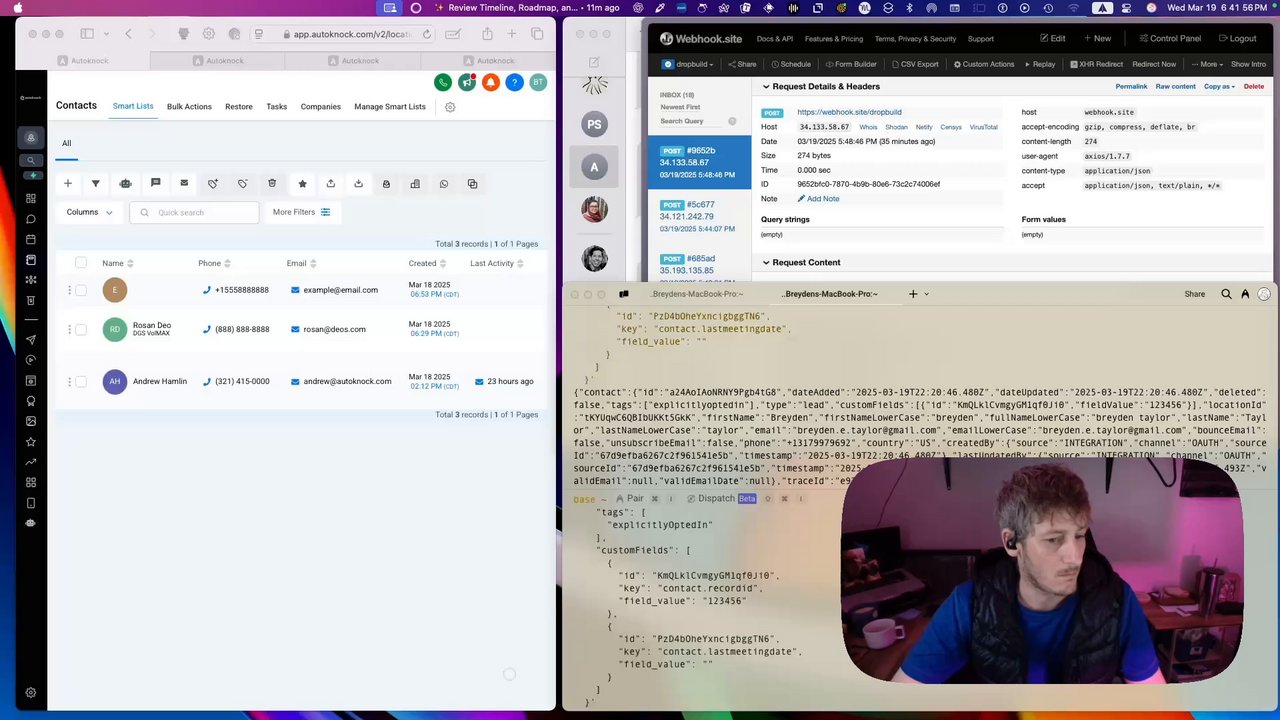1280x720 pixels.
Task: Open the blue help question mark
Action: pyautogui.click(x=514, y=82)
